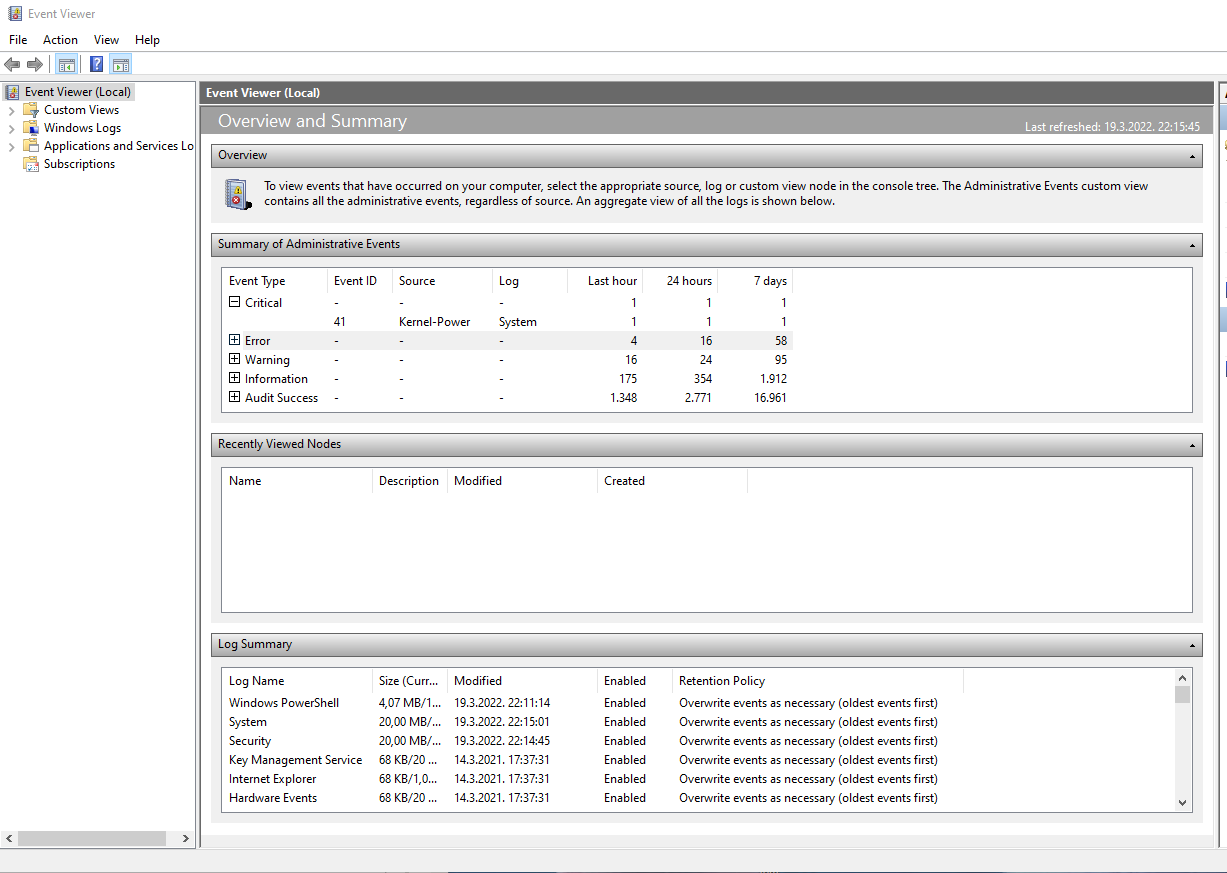Open the Action menu
The height and width of the screenshot is (873, 1227).
[60, 40]
